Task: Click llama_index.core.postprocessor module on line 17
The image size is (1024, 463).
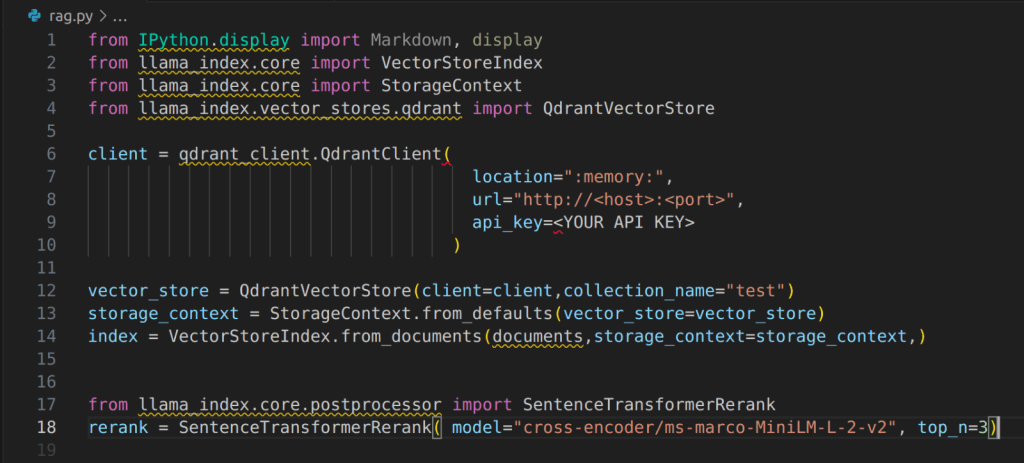Action: (x=291, y=405)
